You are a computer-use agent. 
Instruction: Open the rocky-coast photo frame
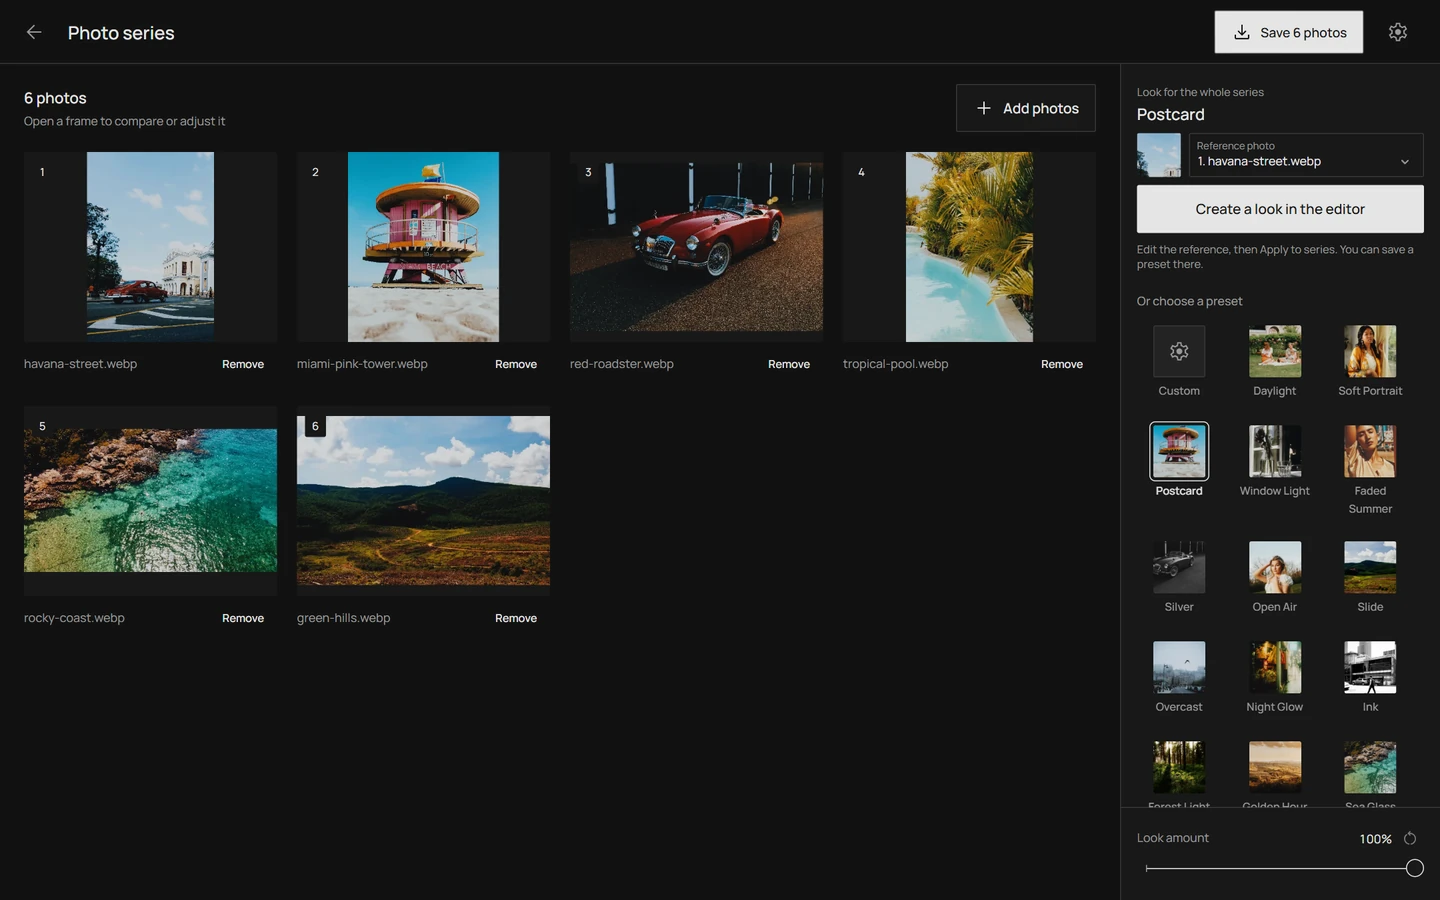[150, 501]
